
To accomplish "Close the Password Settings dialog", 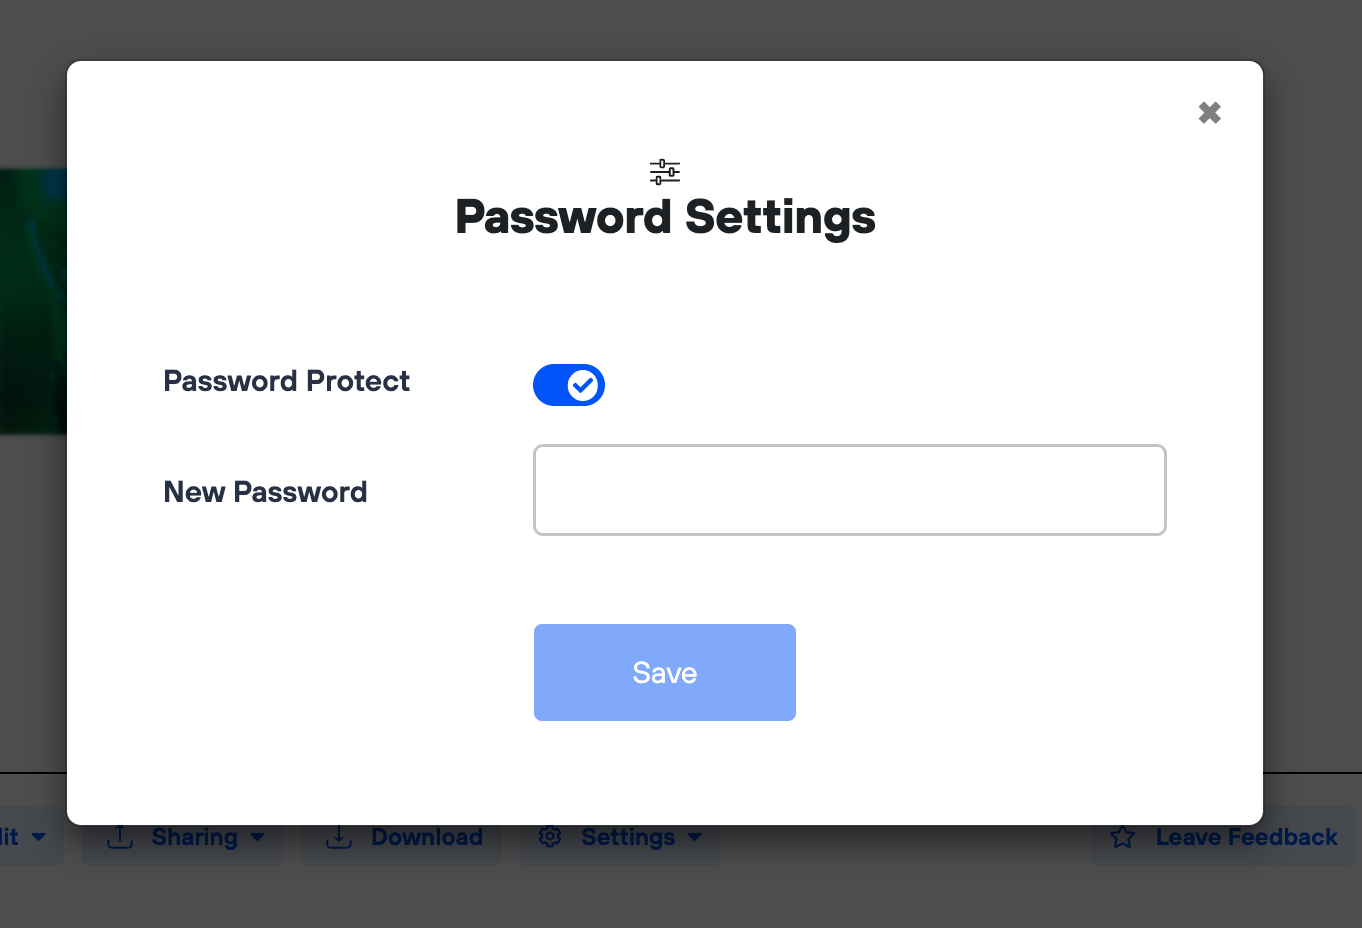I will point(1209,113).
